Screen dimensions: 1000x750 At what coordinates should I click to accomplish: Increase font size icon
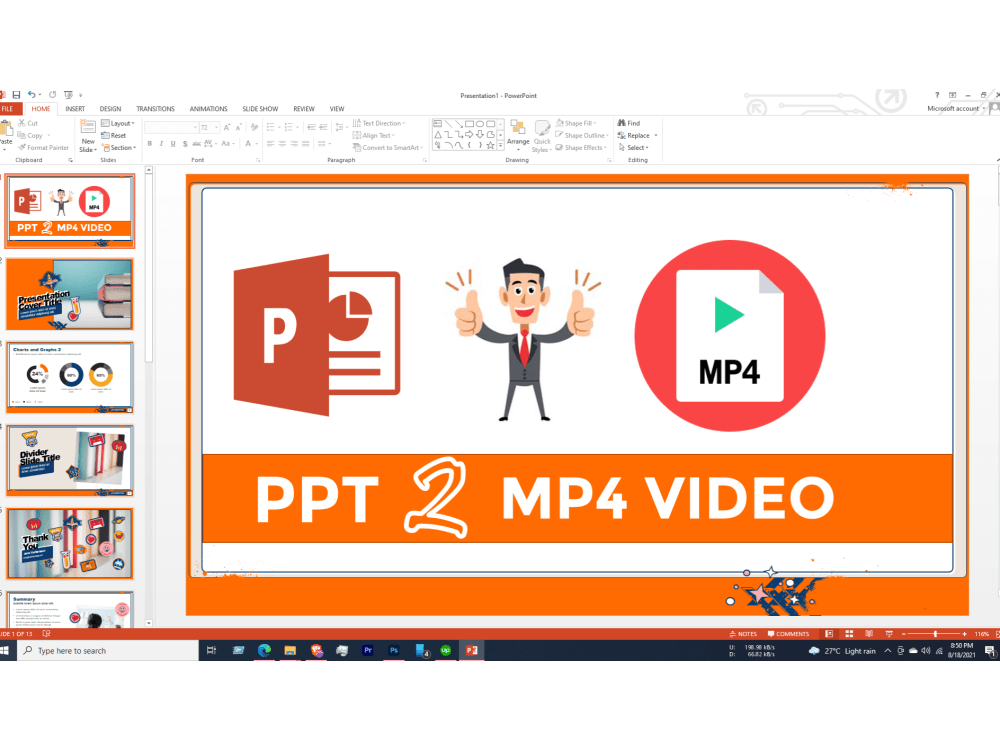click(226, 128)
